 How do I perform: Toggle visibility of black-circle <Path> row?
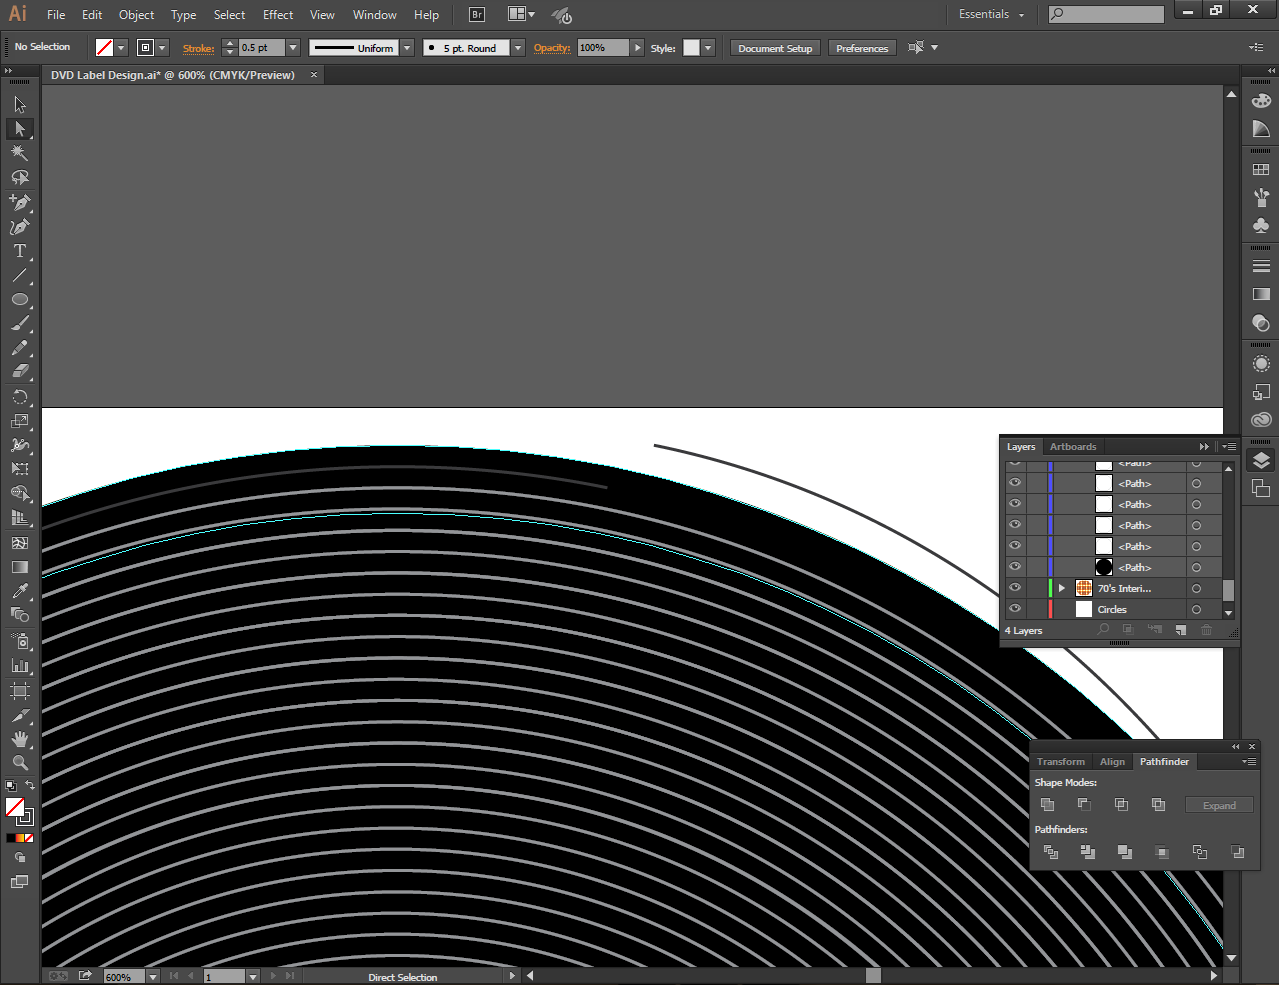pyautogui.click(x=1015, y=567)
